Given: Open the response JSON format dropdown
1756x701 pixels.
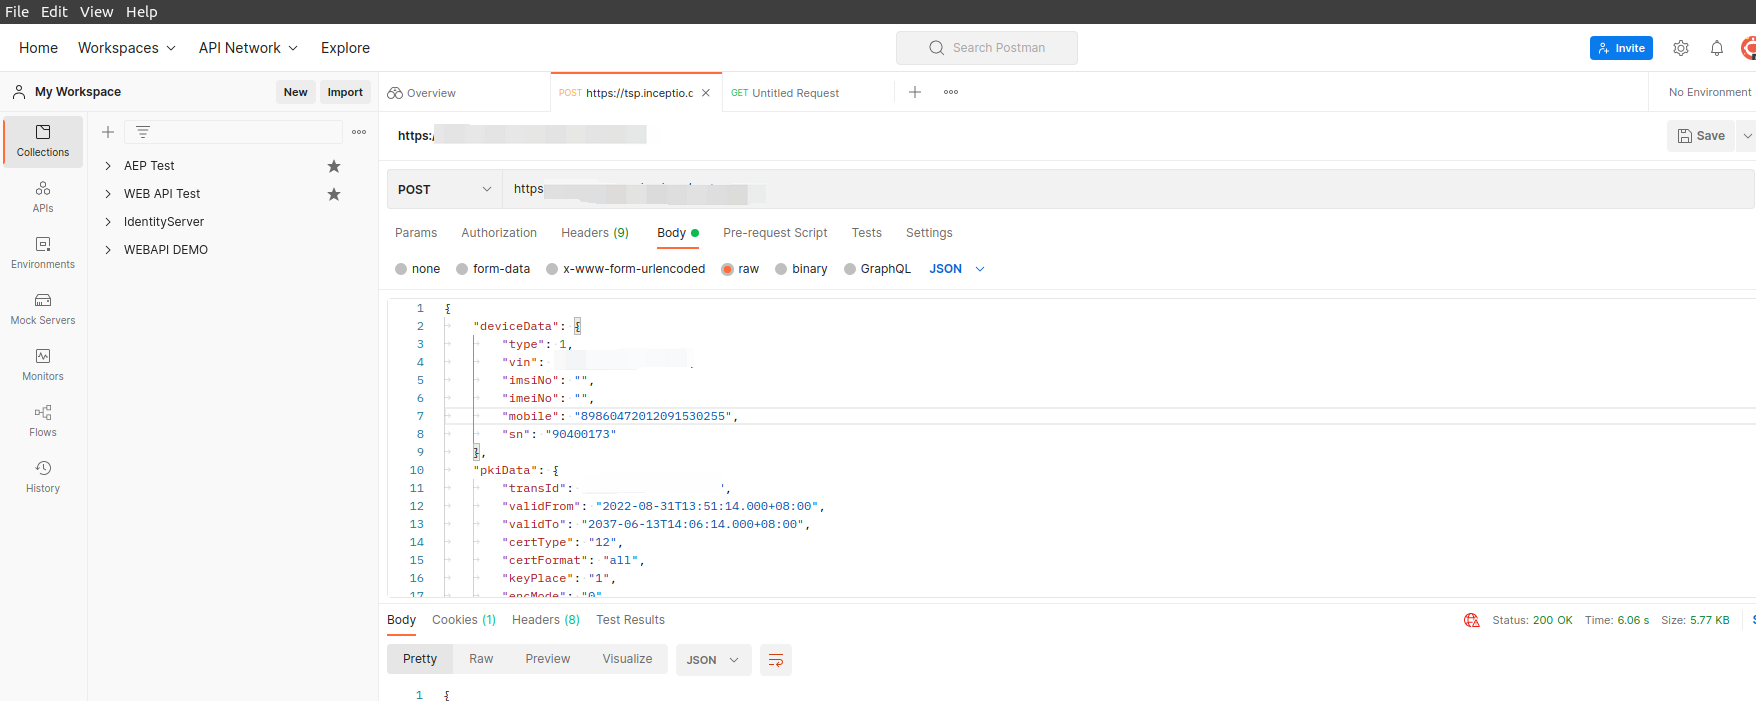Looking at the screenshot, I should coord(714,660).
